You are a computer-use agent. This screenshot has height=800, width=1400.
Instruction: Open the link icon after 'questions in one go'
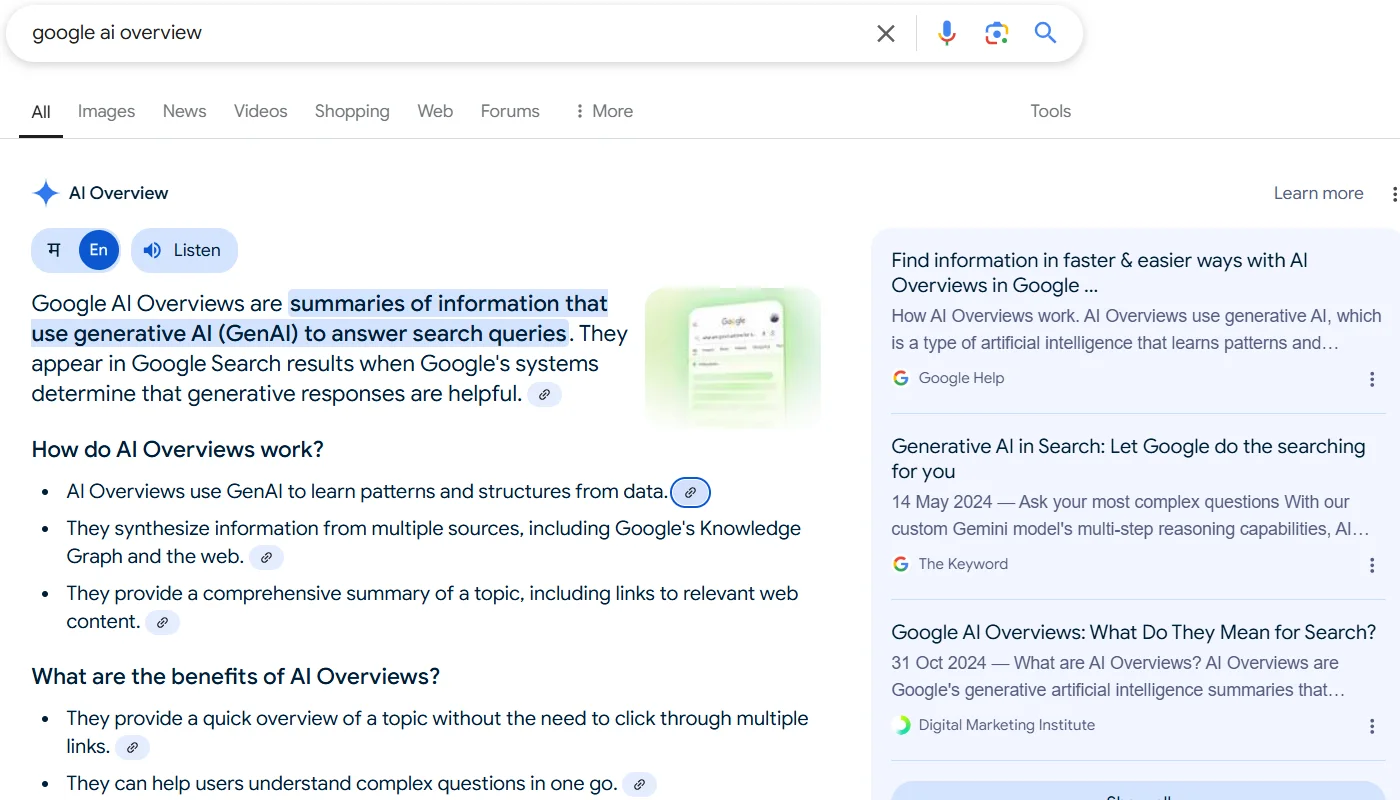(640, 785)
